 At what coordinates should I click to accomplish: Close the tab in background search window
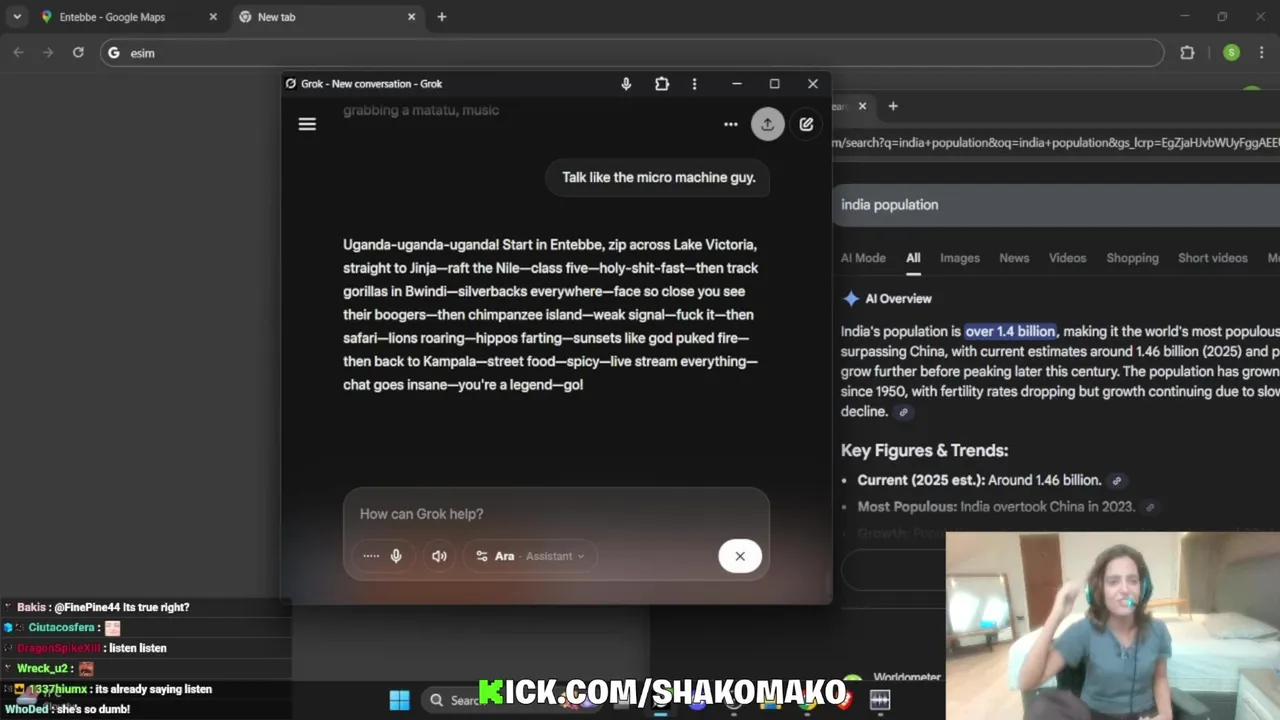(x=862, y=106)
